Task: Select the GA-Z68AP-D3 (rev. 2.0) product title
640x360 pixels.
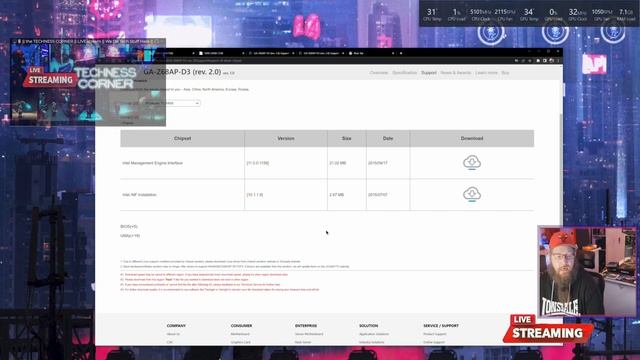Action: (x=182, y=72)
